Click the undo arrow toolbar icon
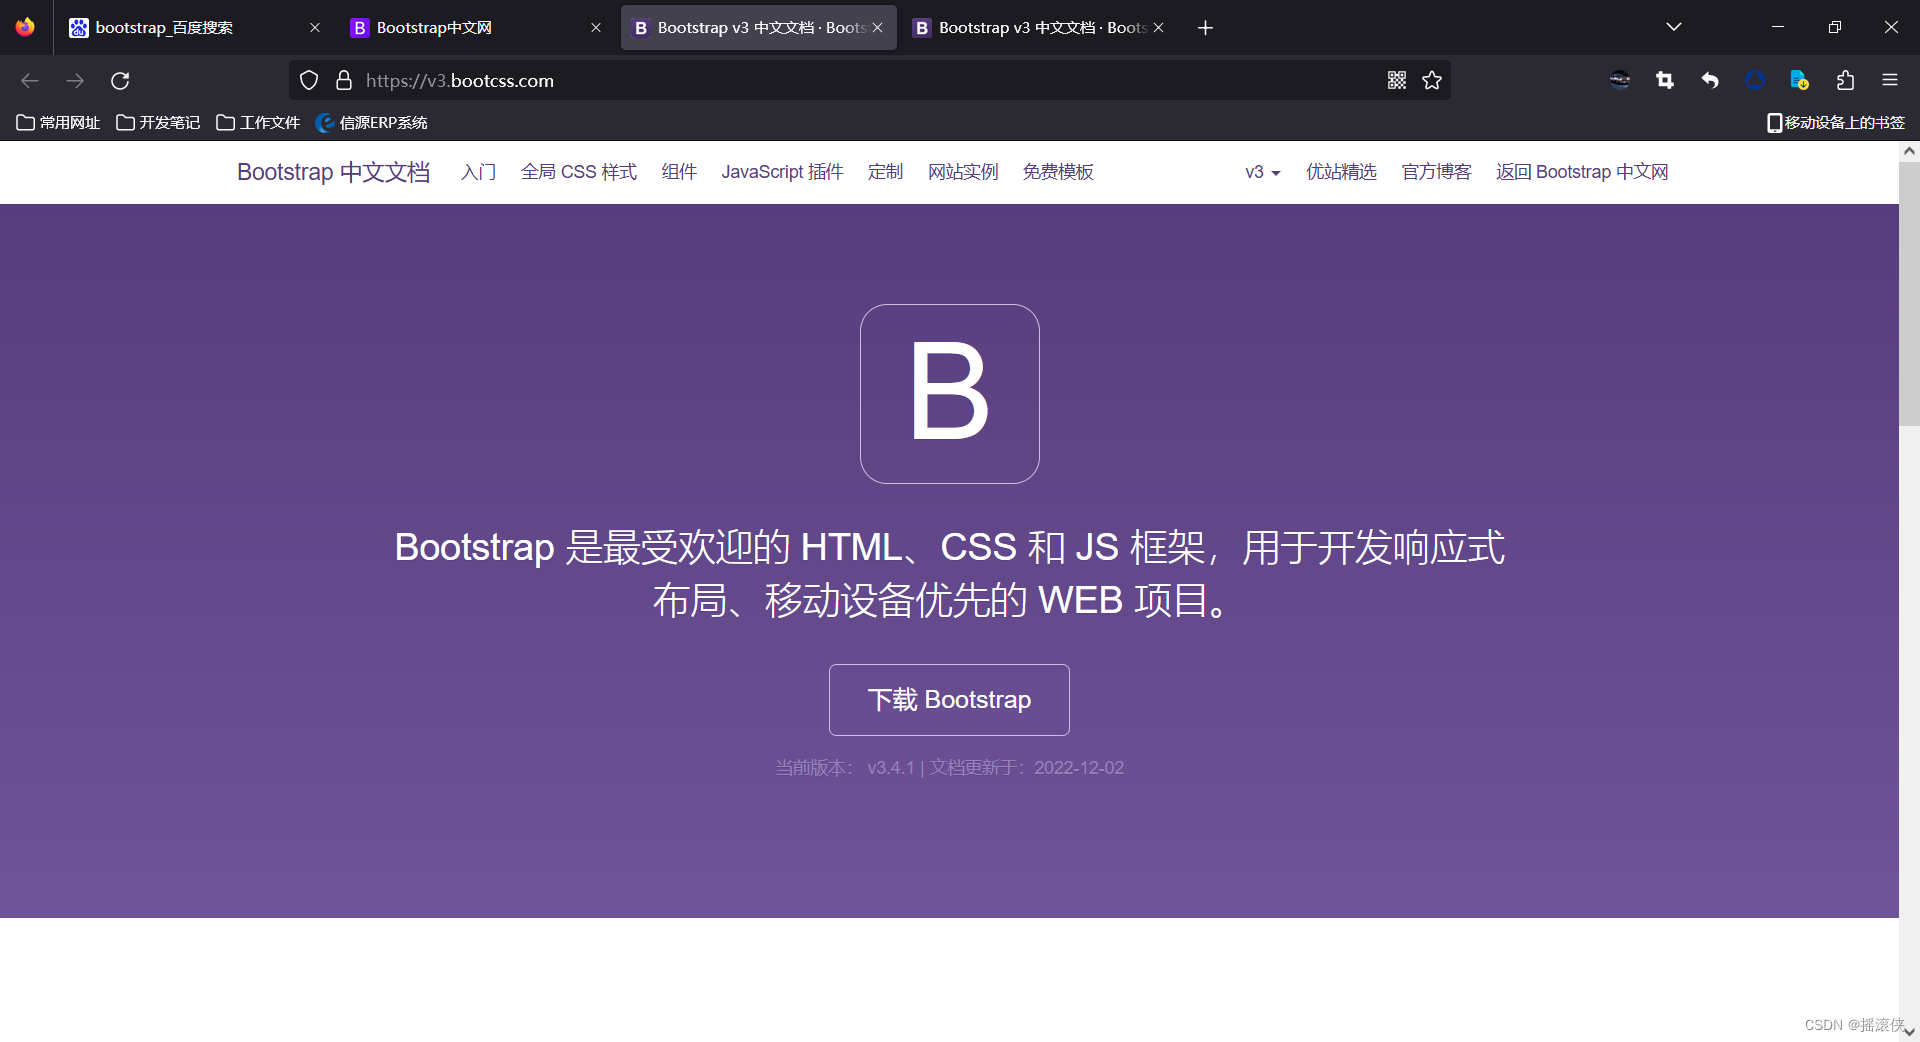The width and height of the screenshot is (1920, 1042). pos(1710,80)
